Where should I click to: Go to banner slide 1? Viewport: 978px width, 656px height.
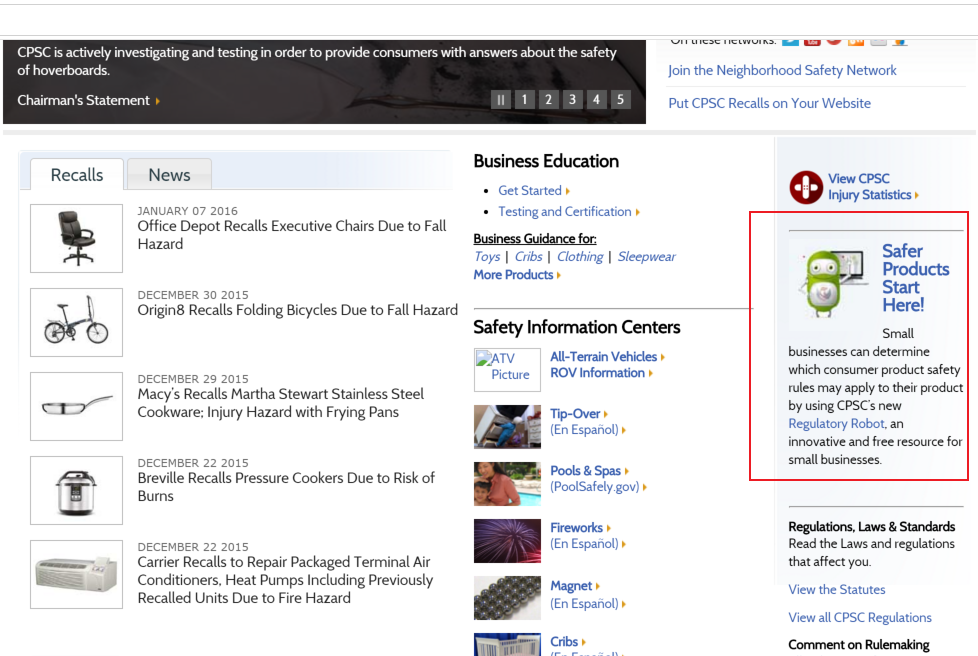(525, 99)
